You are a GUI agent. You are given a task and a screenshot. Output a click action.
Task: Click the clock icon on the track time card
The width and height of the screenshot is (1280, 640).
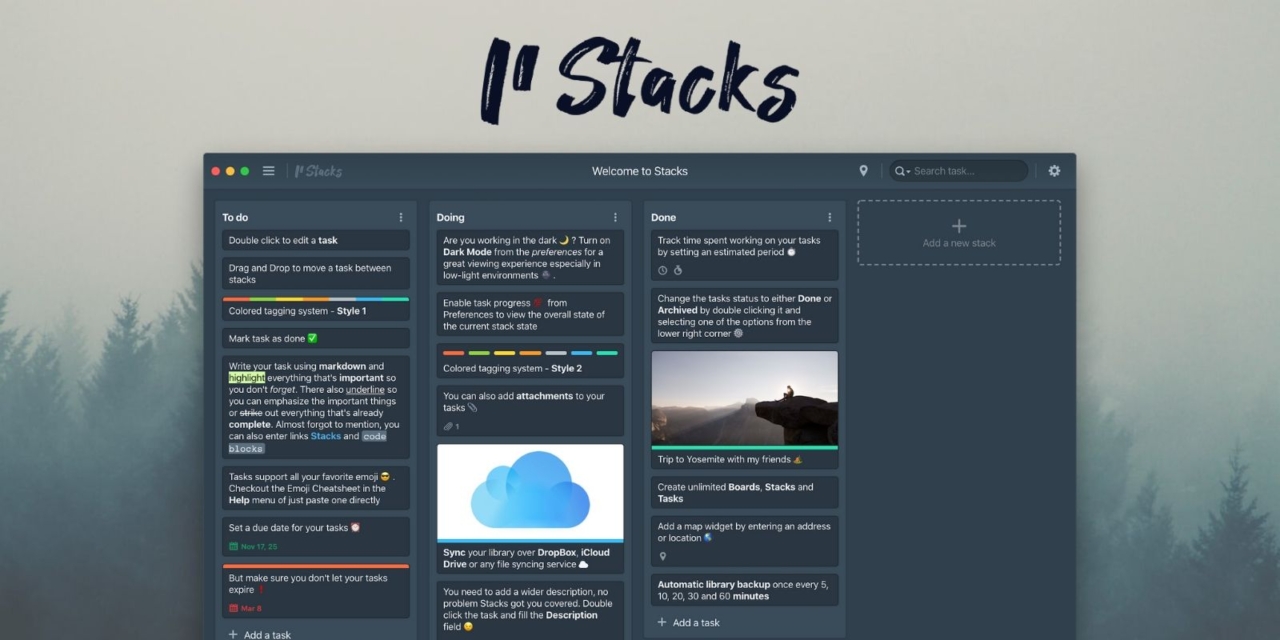coord(661,270)
